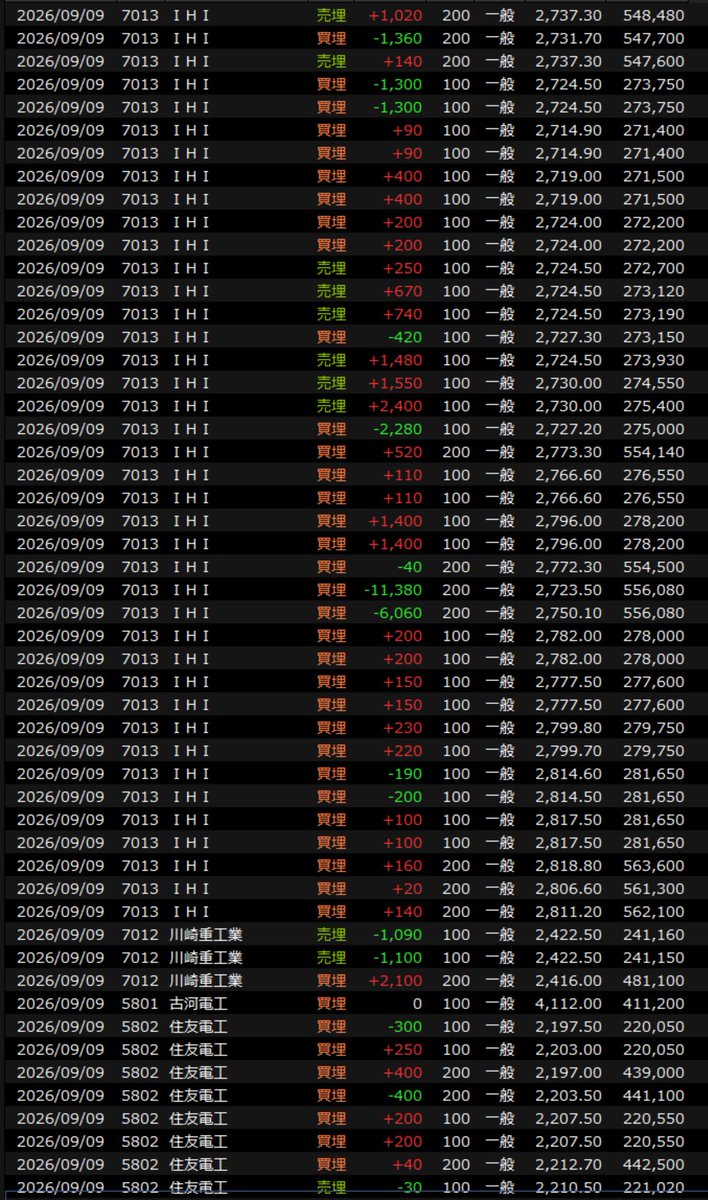This screenshot has height=1200, width=708.
Task: Click the loss value -400
Action: (404, 1096)
